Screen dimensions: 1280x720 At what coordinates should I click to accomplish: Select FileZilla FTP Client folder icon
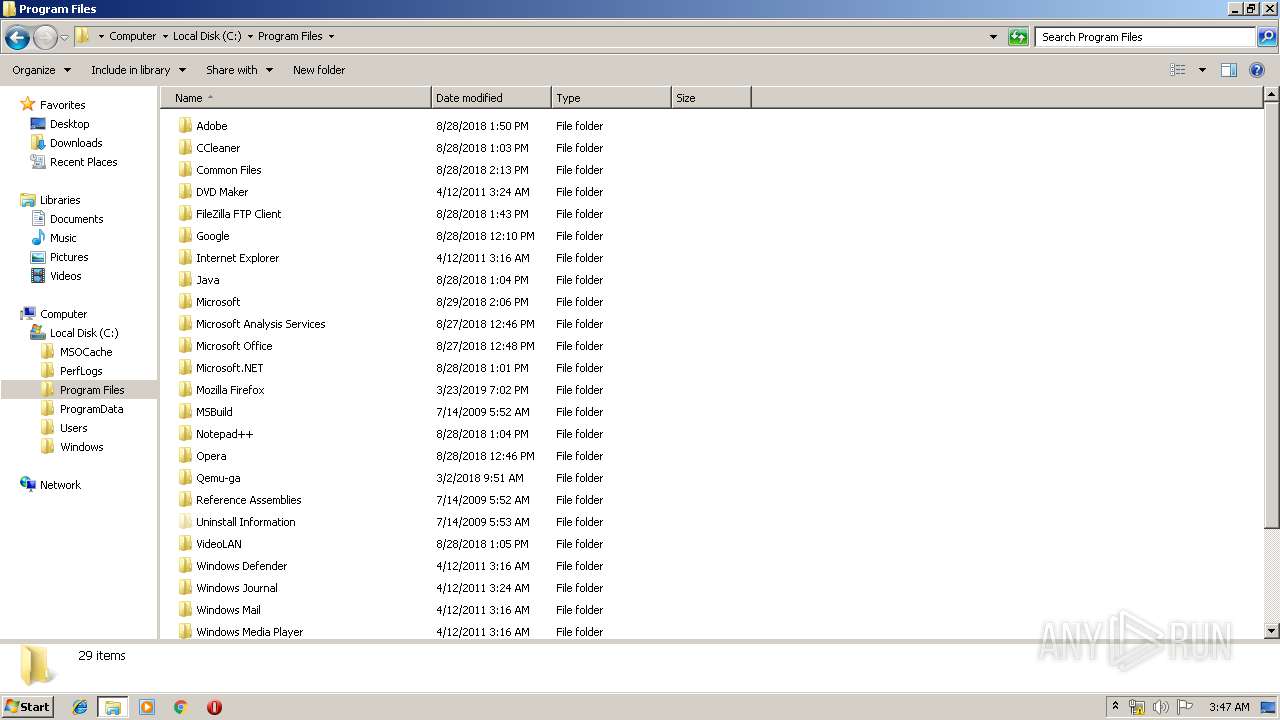click(185, 214)
